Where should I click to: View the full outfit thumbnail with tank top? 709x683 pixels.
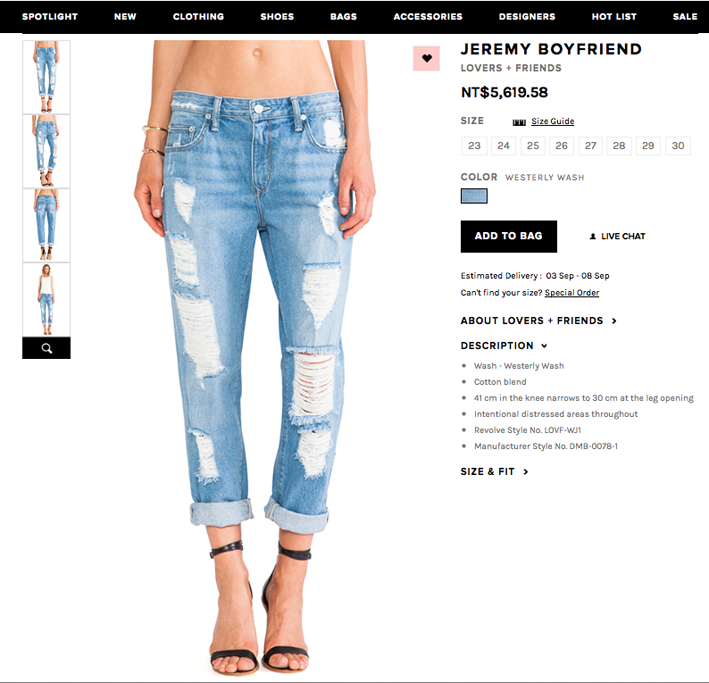click(x=46, y=299)
